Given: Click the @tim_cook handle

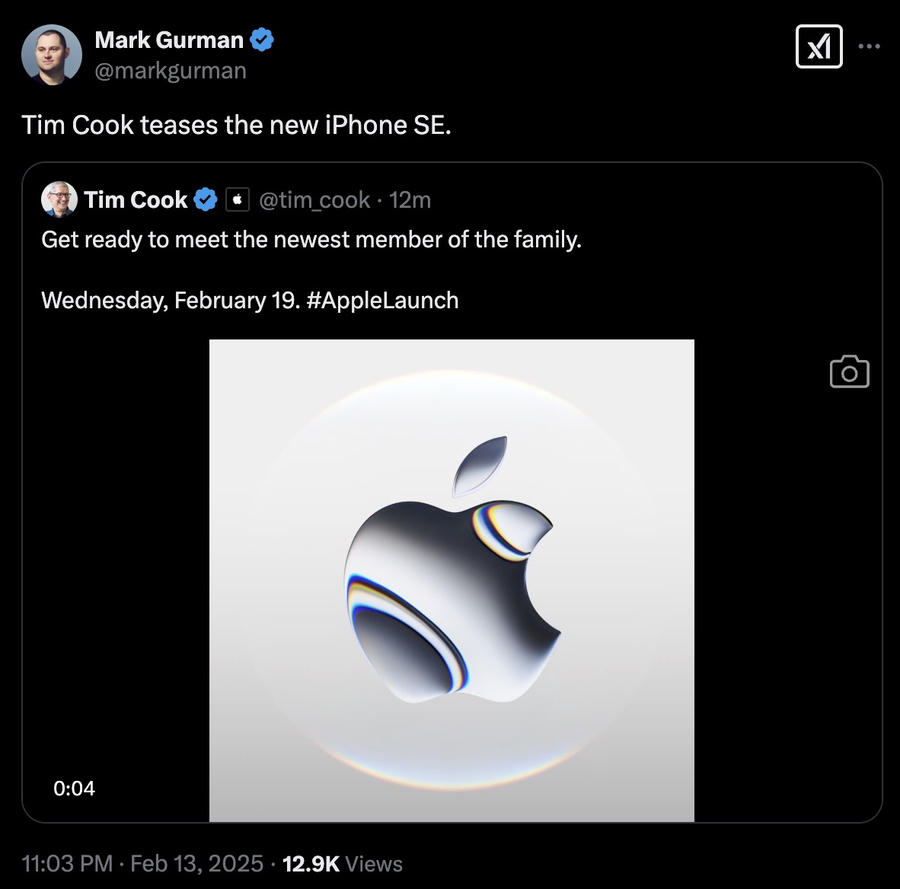Looking at the screenshot, I should point(314,200).
